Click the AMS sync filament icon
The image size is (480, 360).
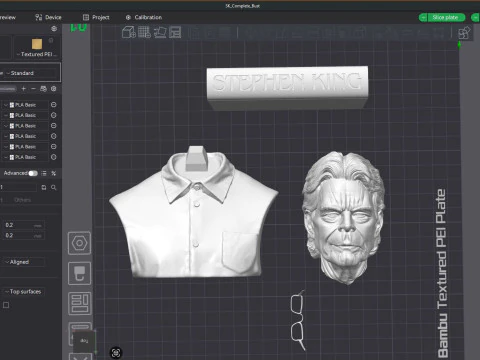(43, 89)
